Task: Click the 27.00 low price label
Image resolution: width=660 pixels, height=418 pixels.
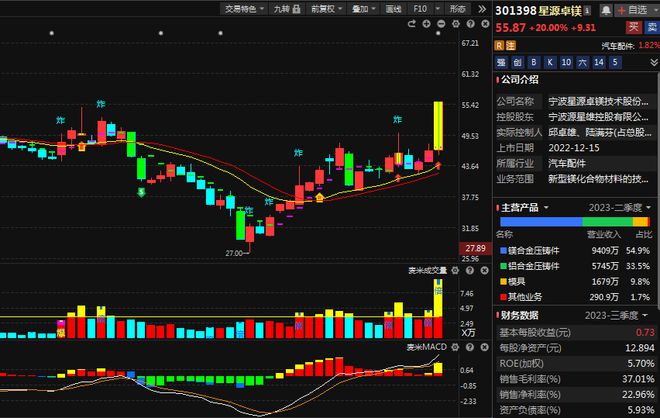Action: click(234, 253)
